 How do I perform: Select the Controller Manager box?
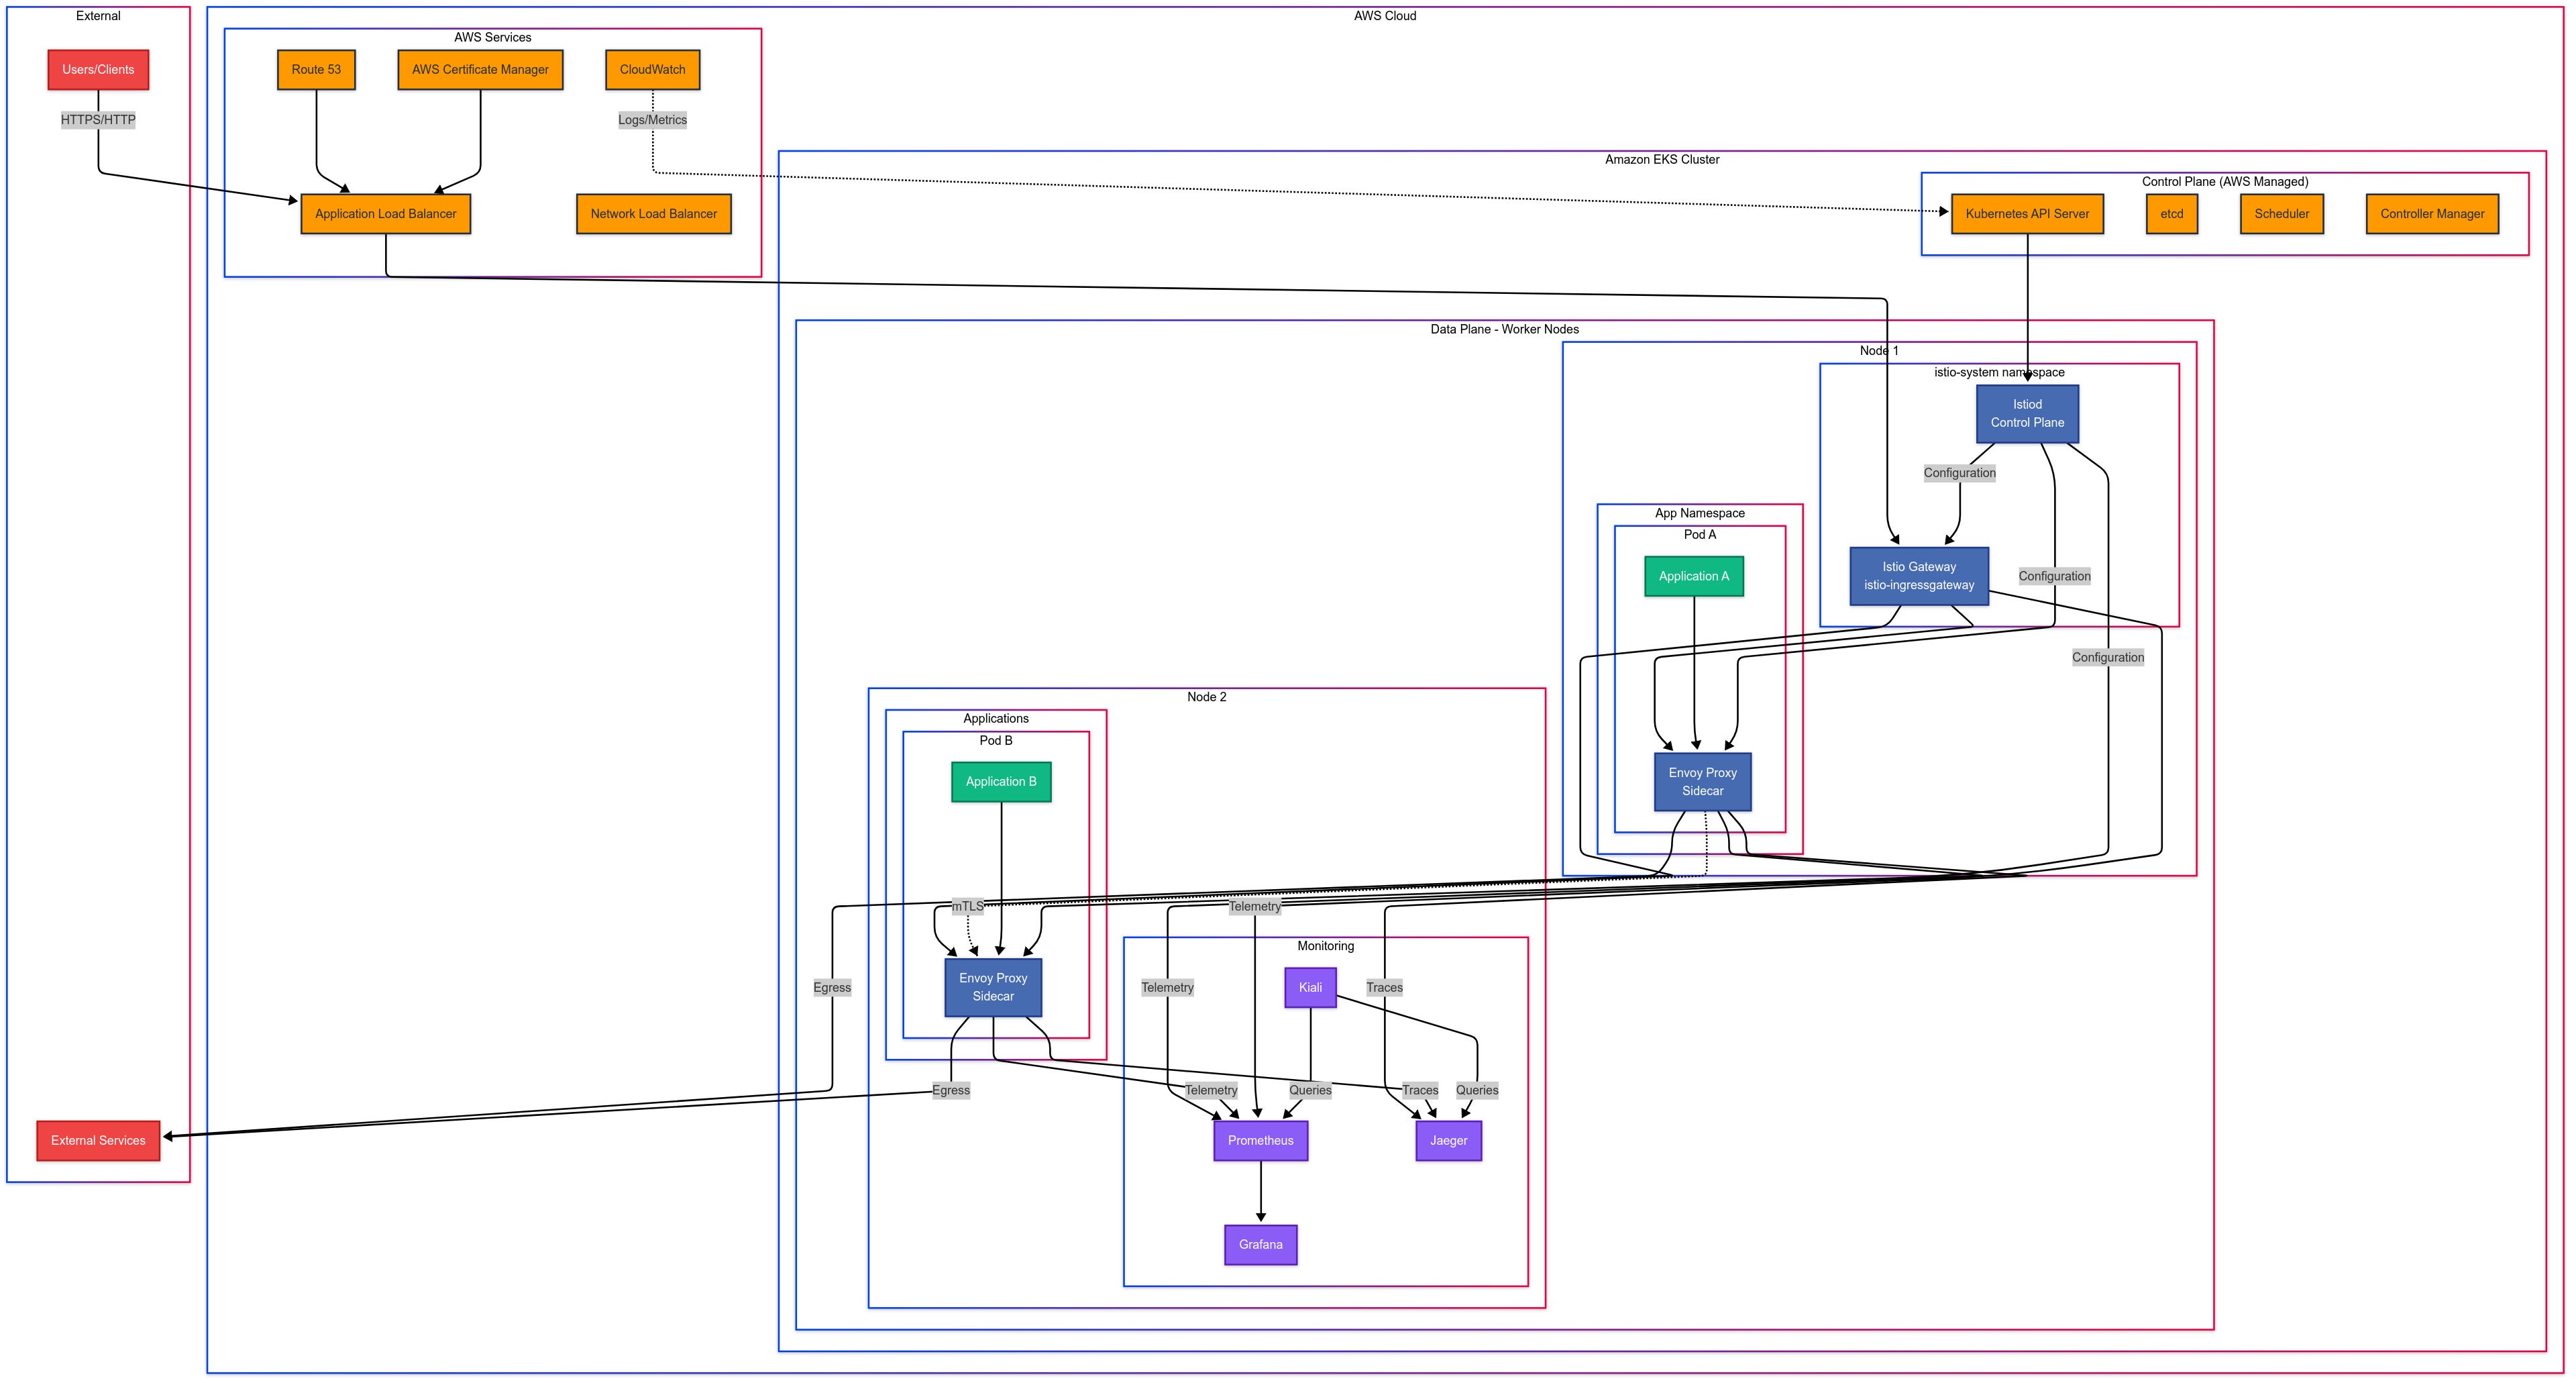tap(2431, 214)
